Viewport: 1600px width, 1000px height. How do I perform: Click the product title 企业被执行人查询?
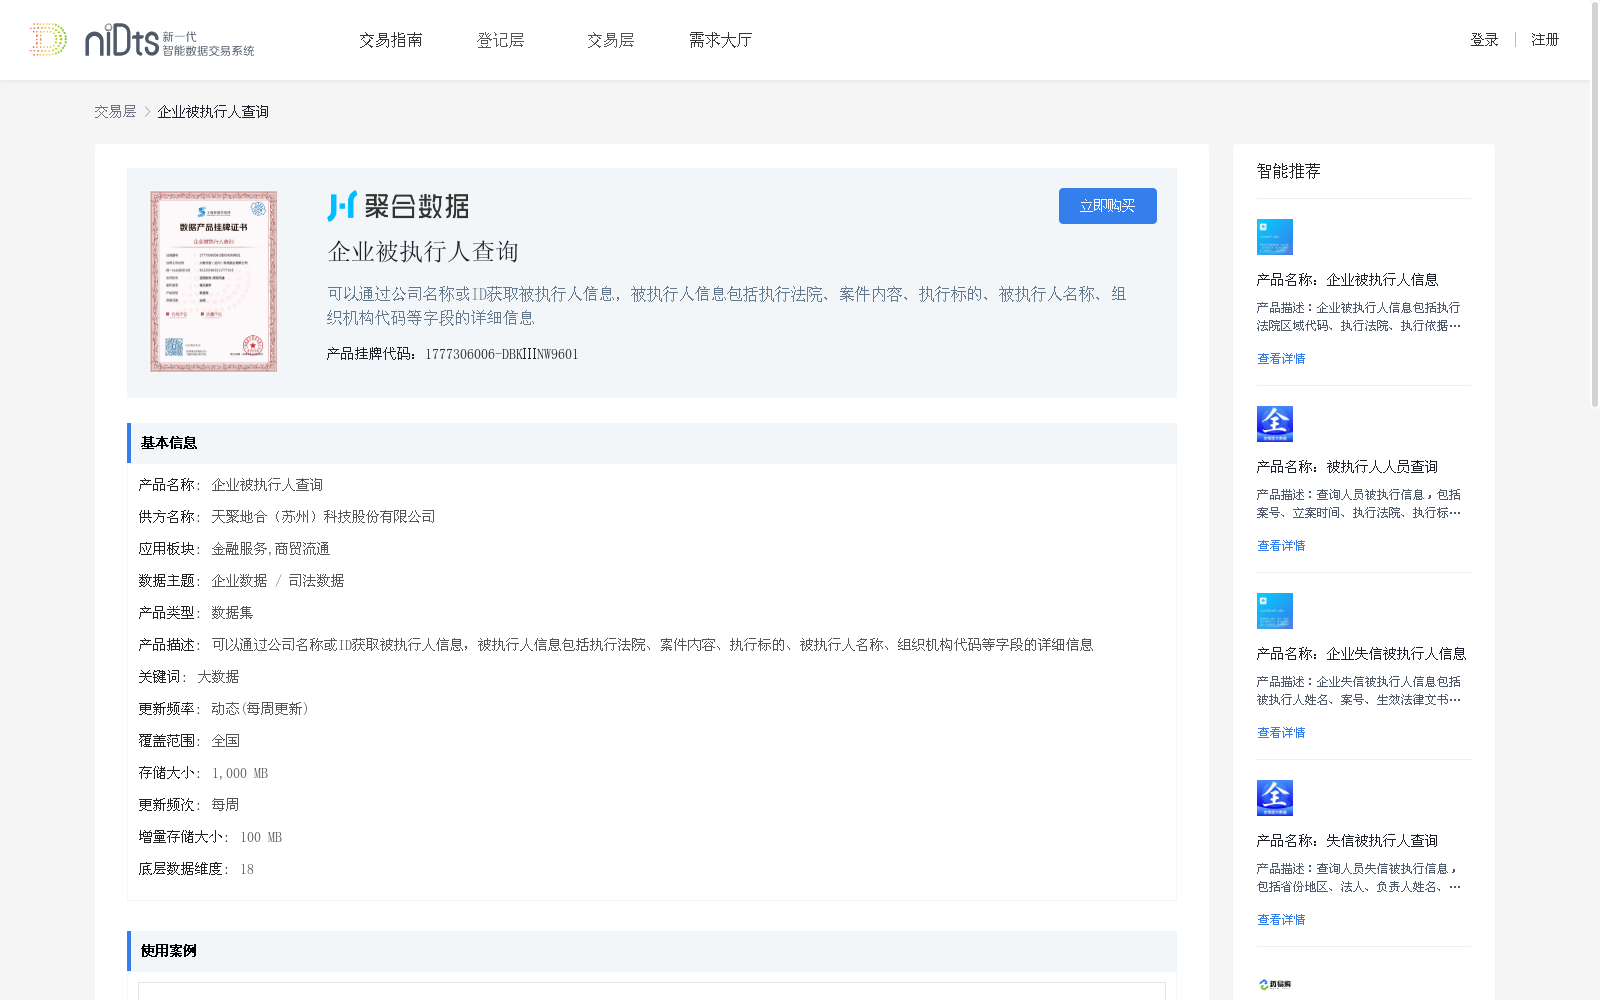coord(423,252)
